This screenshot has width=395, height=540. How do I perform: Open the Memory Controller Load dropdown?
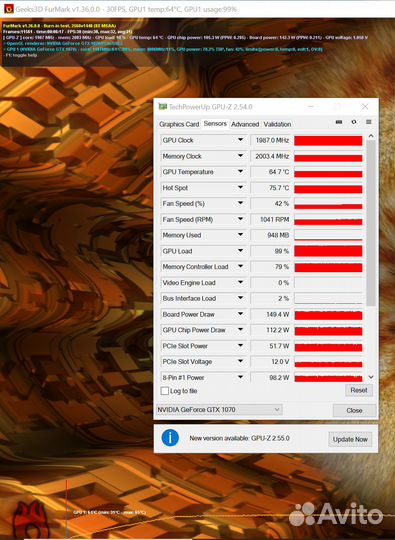(x=240, y=267)
